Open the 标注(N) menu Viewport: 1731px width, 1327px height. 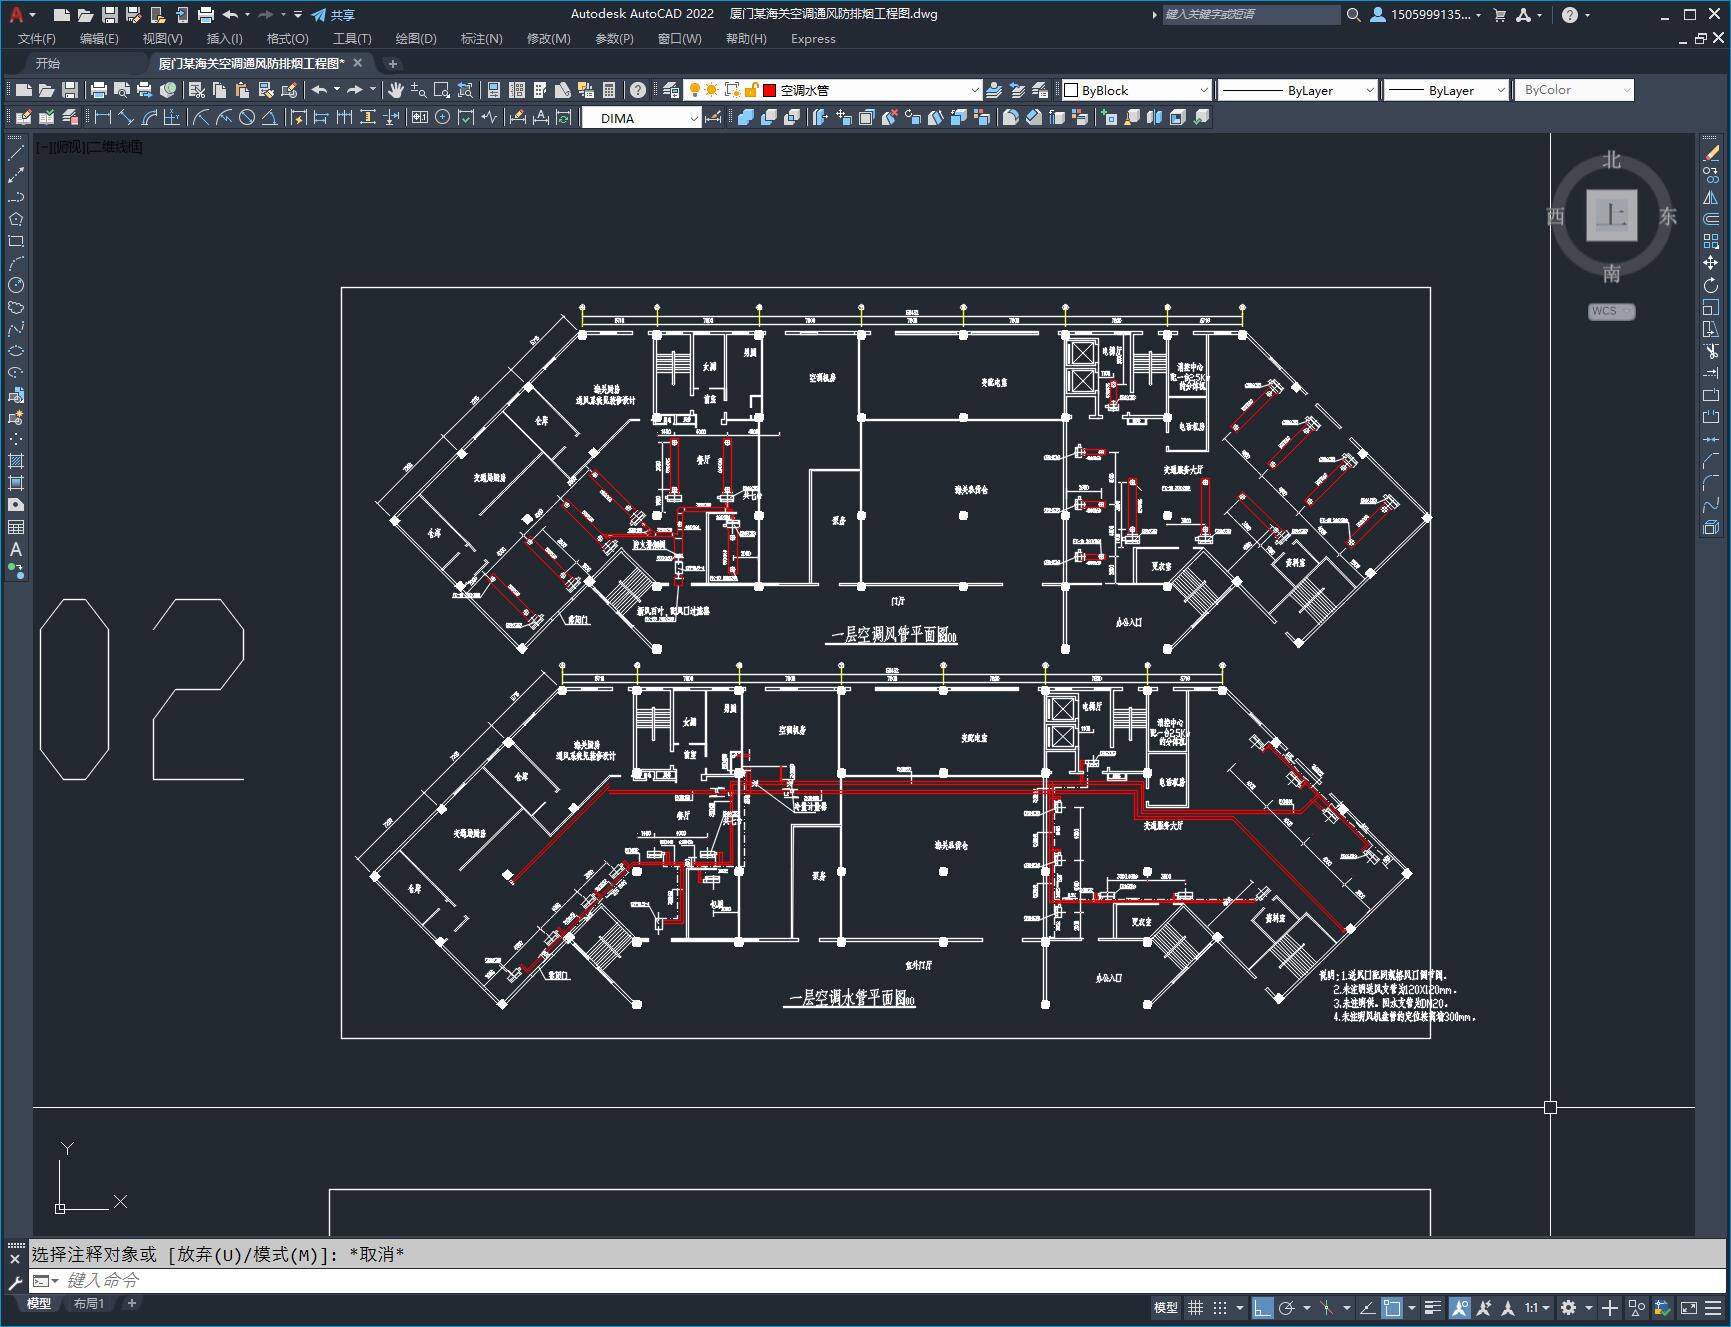point(481,39)
